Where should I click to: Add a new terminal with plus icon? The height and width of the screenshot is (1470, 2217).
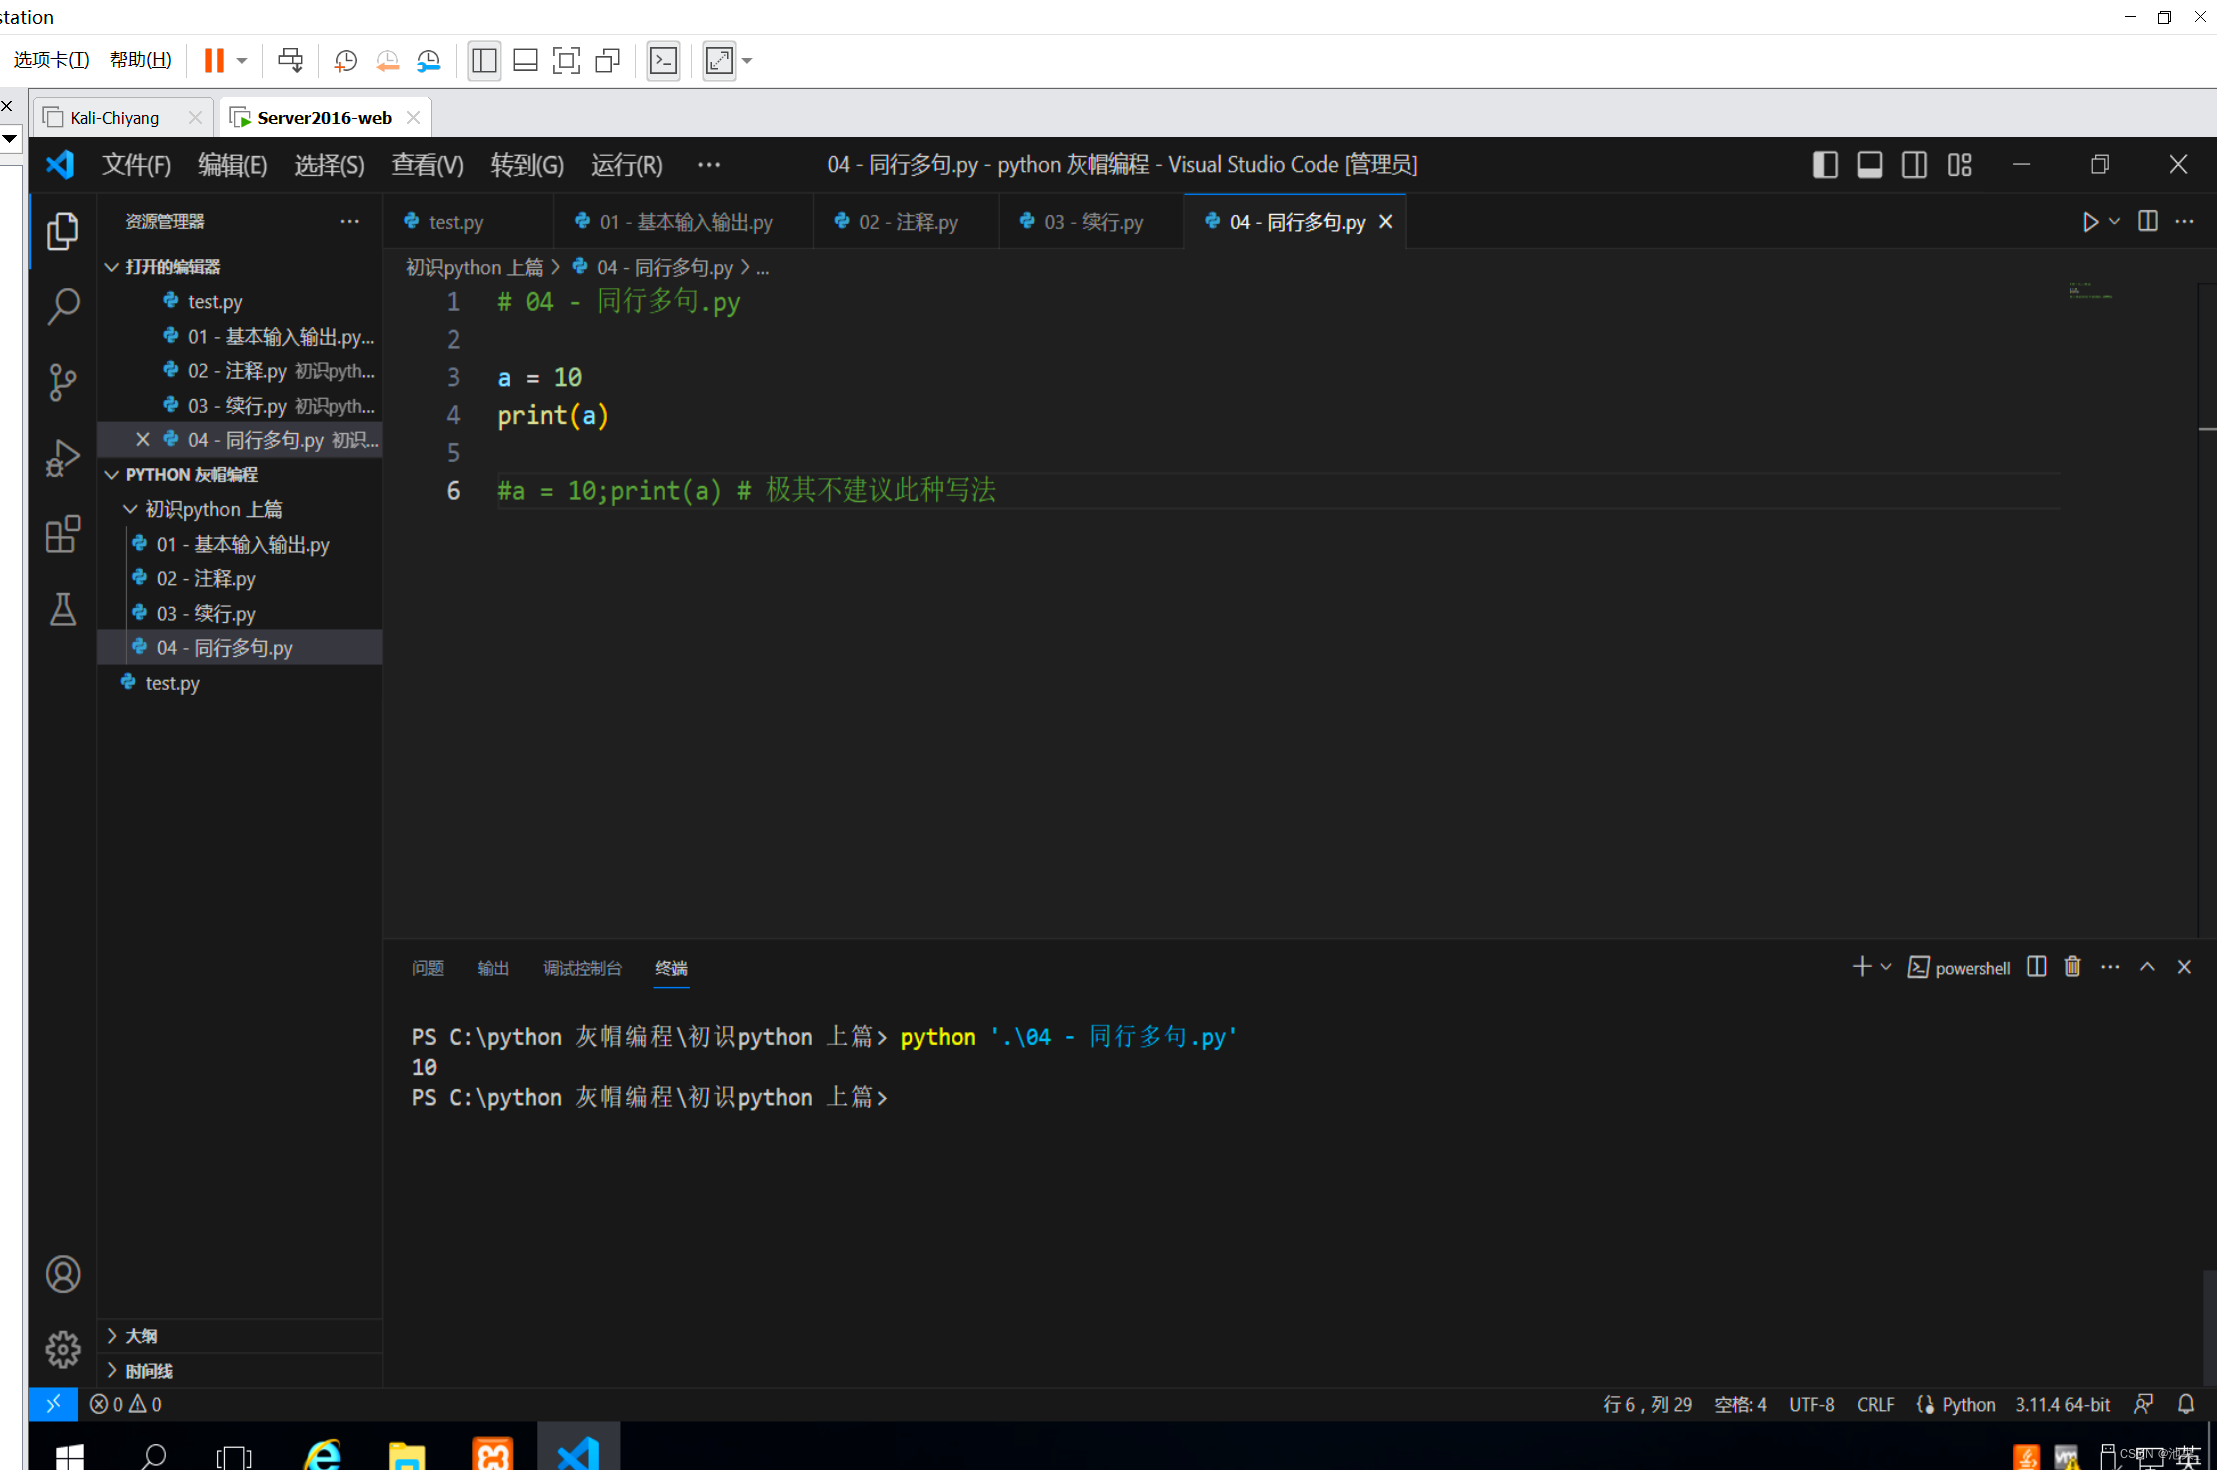click(1861, 967)
